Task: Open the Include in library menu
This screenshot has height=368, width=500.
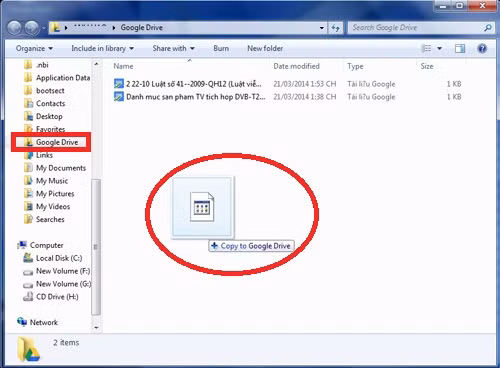Action: click(x=102, y=49)
